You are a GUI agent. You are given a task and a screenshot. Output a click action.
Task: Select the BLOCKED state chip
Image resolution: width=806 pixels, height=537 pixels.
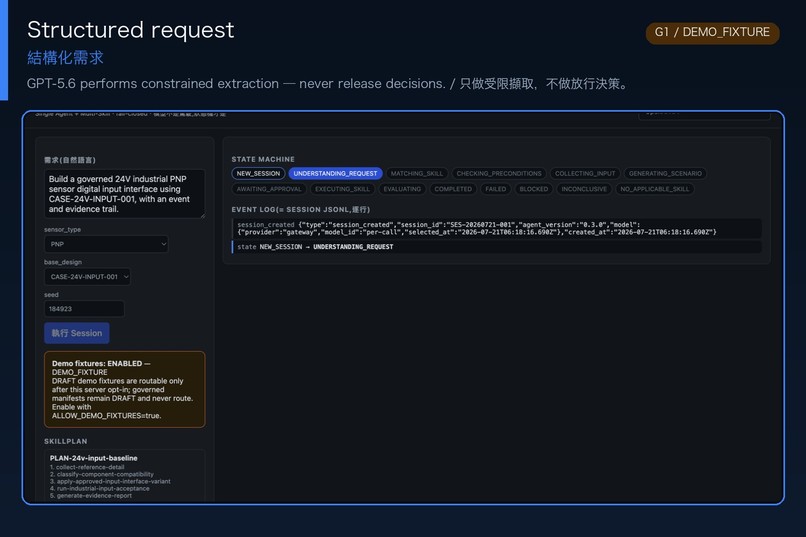[x=534, y=189]
